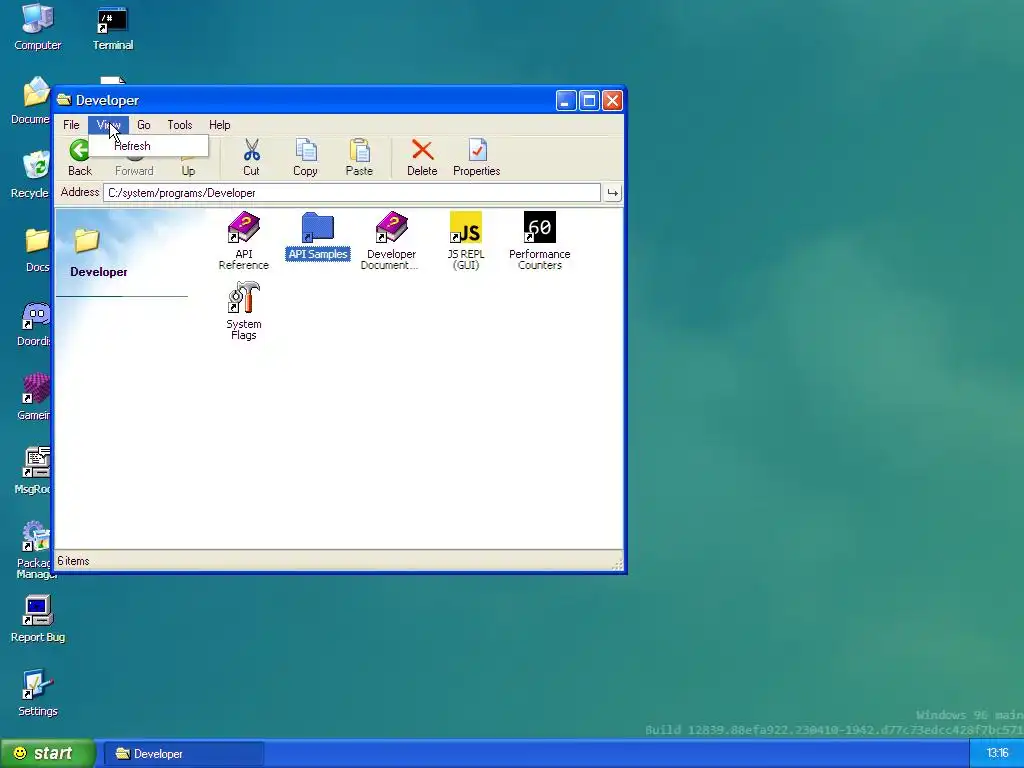The height and width of the screenshot is (768, 1024).
Task: Click the Paste toolbar button
Action: click(x=359, y=158)
